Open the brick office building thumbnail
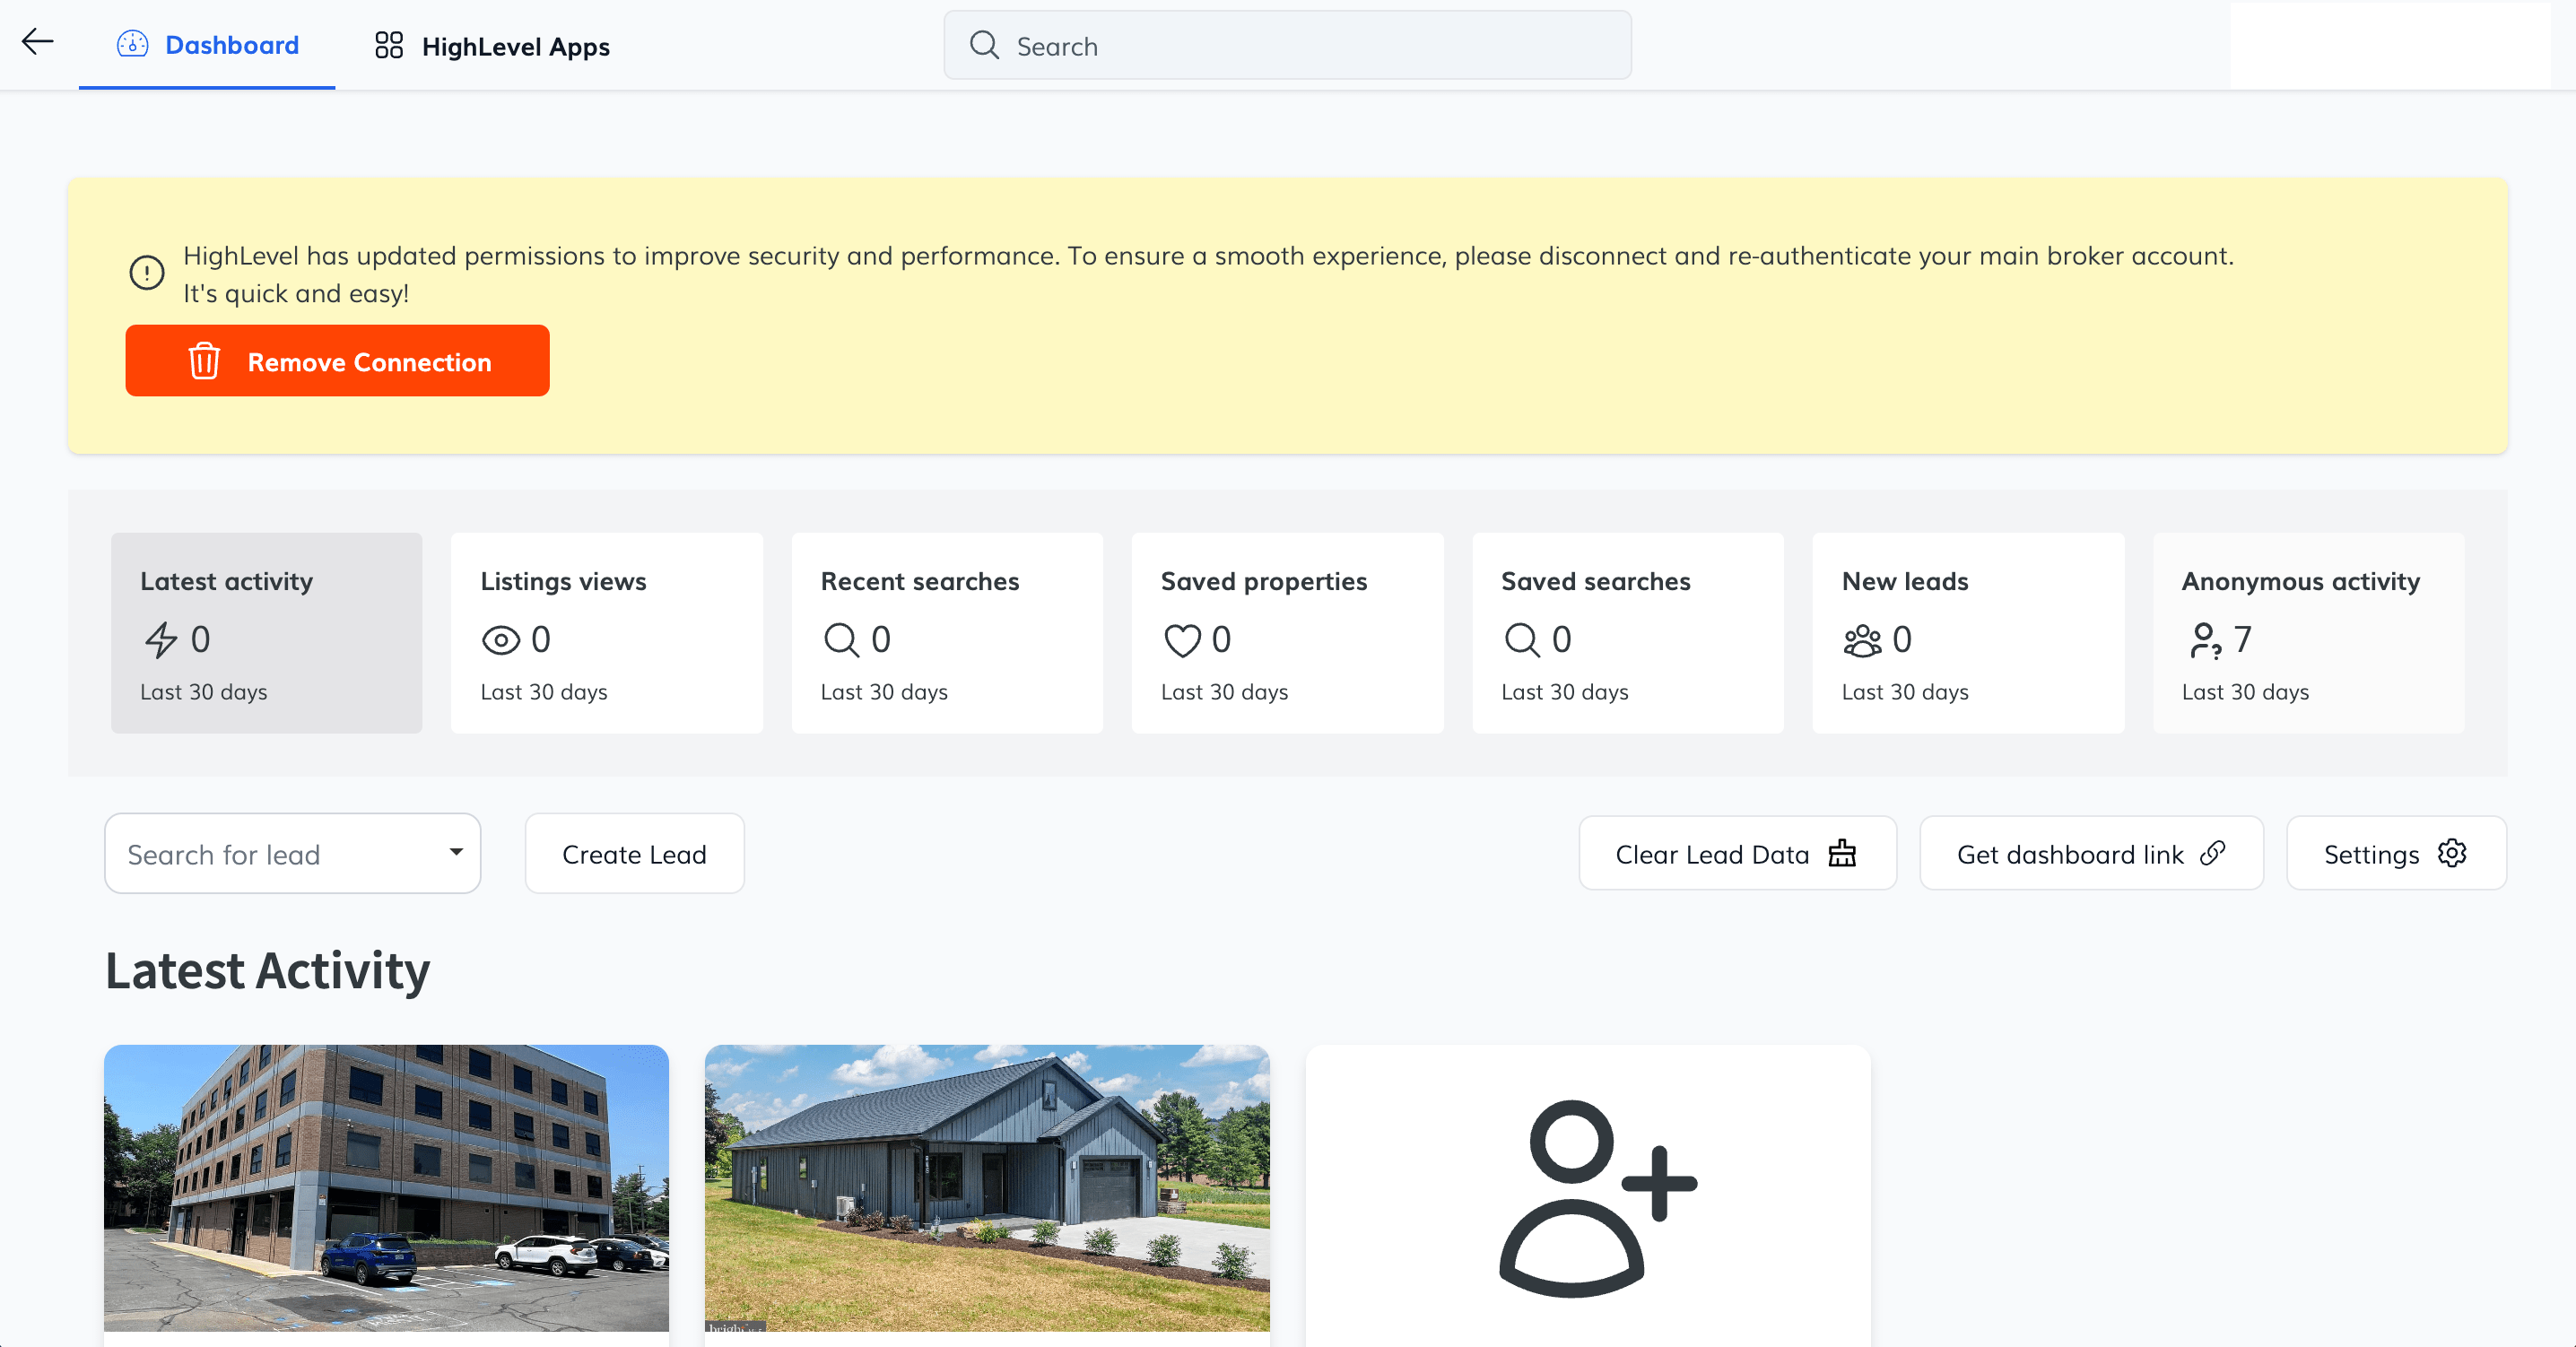2576x1347 pixels. [x=386, y=1188]
